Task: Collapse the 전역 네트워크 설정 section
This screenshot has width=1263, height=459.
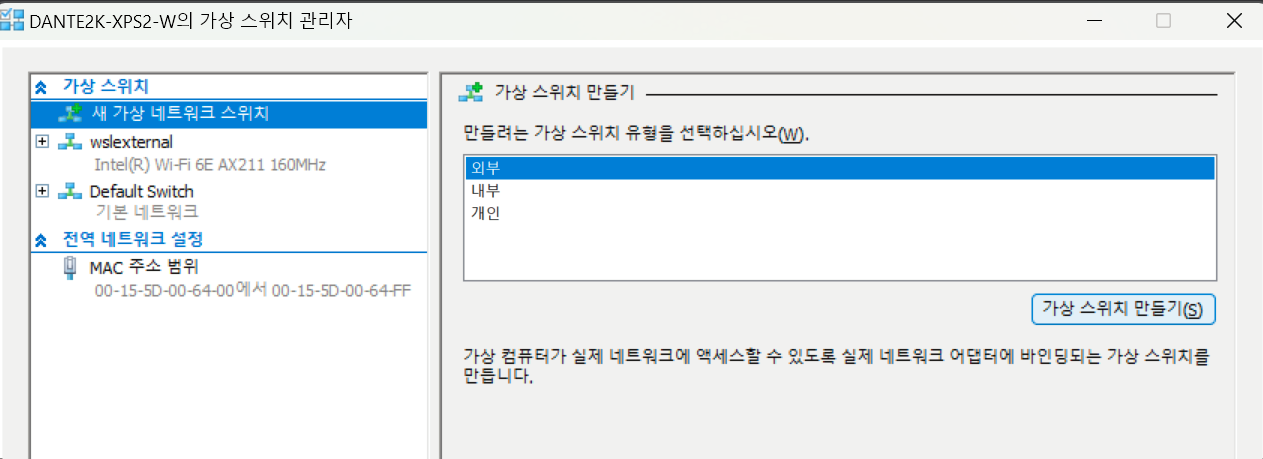Action: coord(41,240)
